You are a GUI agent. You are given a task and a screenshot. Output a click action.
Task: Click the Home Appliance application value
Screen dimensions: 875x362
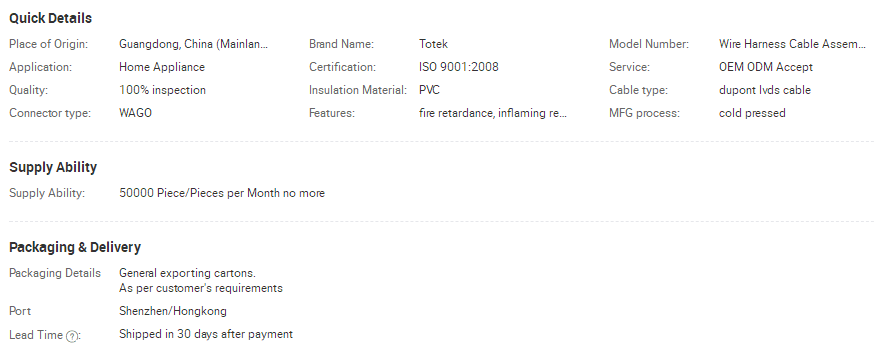(x=162, y=67)
